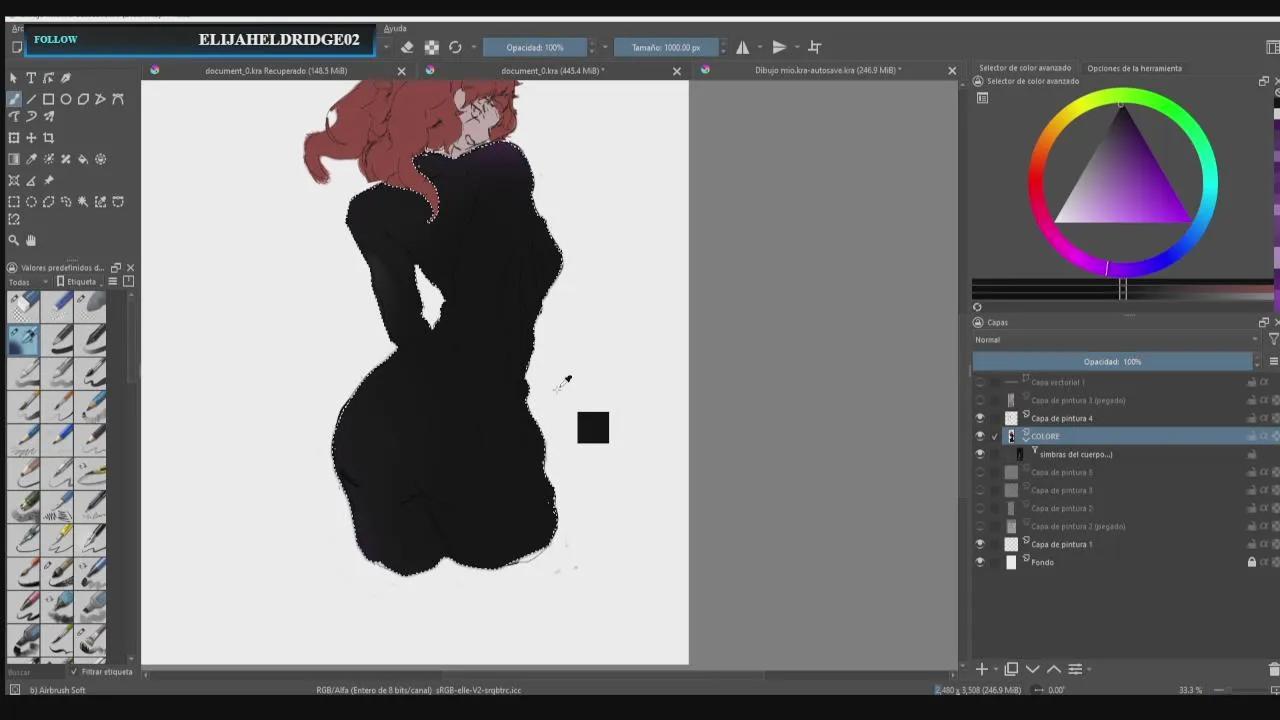
Task: Adjust layer Opacidad 100% slider
Action: coord(1112,362)
